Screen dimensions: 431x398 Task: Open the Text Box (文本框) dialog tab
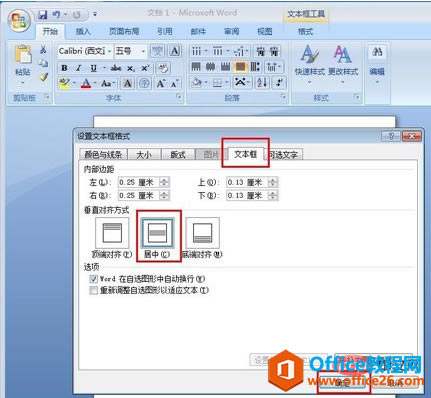pos(245,154)
